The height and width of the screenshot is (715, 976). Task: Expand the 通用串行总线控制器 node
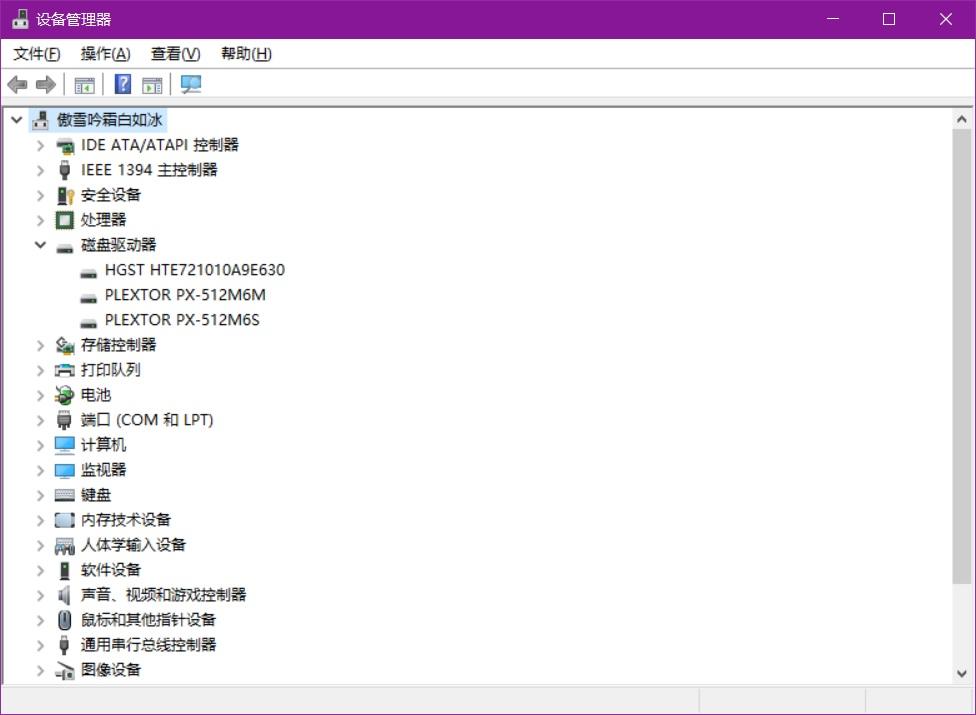coord(40,644)
